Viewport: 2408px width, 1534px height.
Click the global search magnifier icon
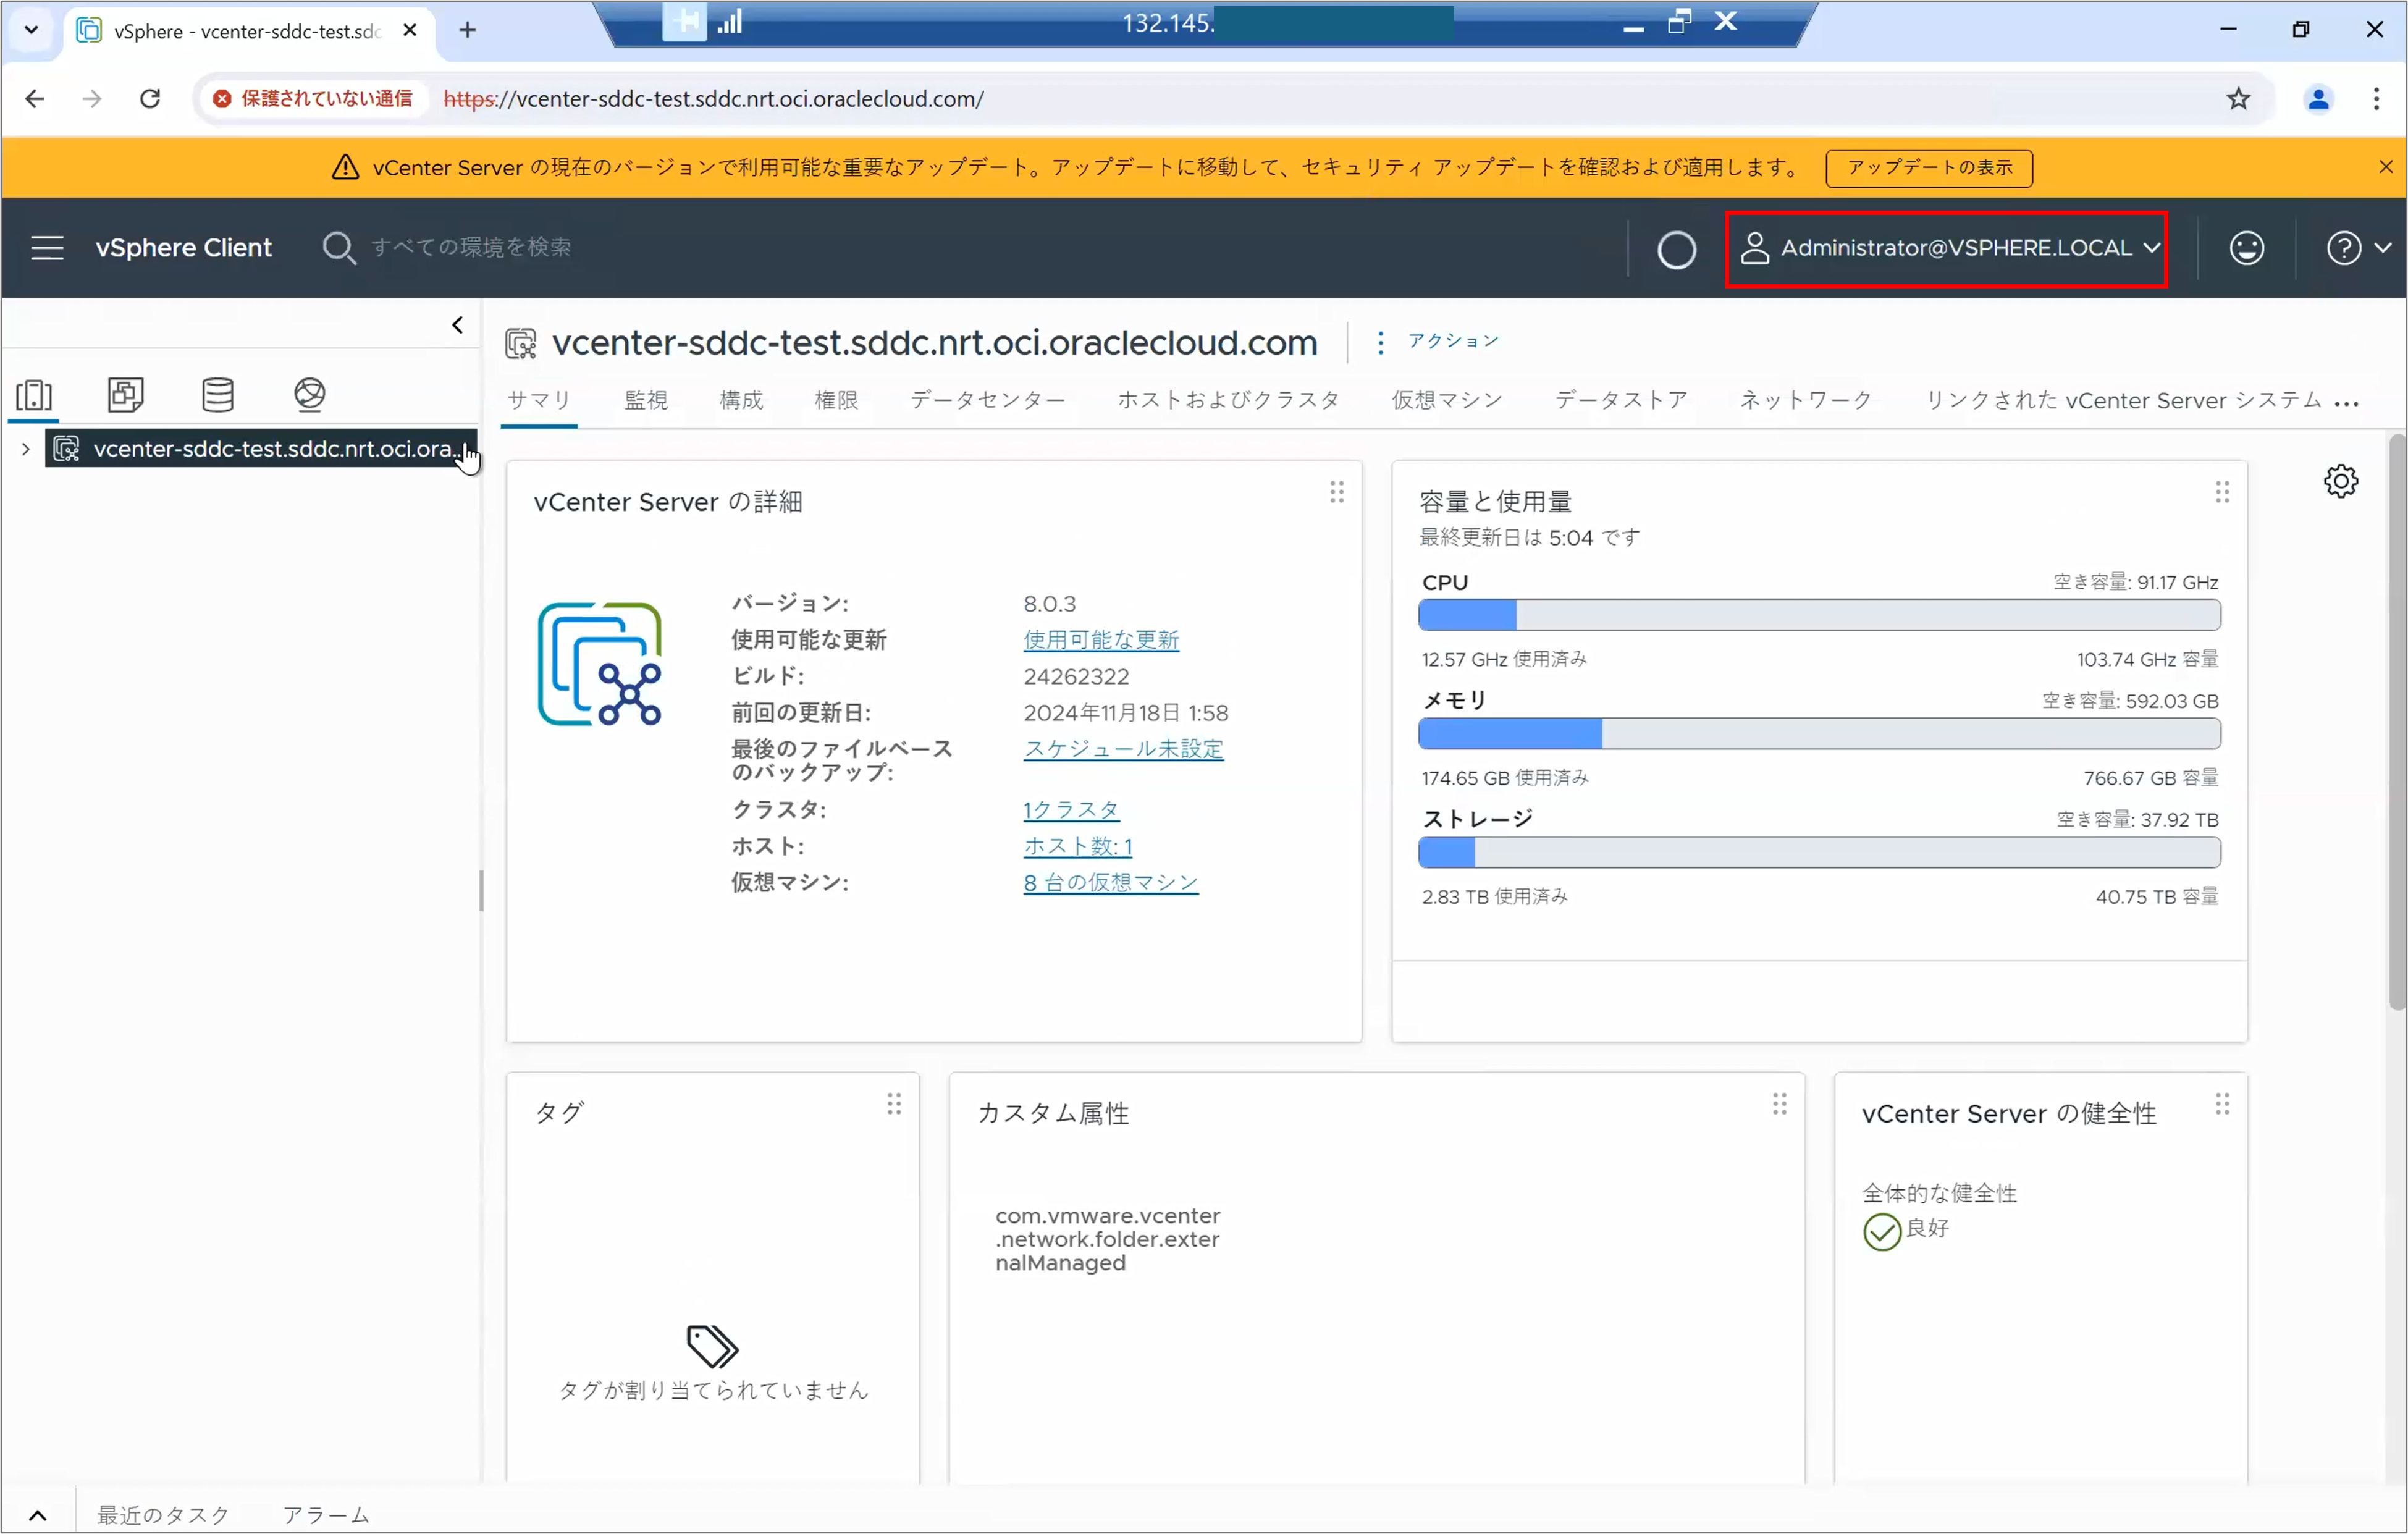[x=339, y=248]
